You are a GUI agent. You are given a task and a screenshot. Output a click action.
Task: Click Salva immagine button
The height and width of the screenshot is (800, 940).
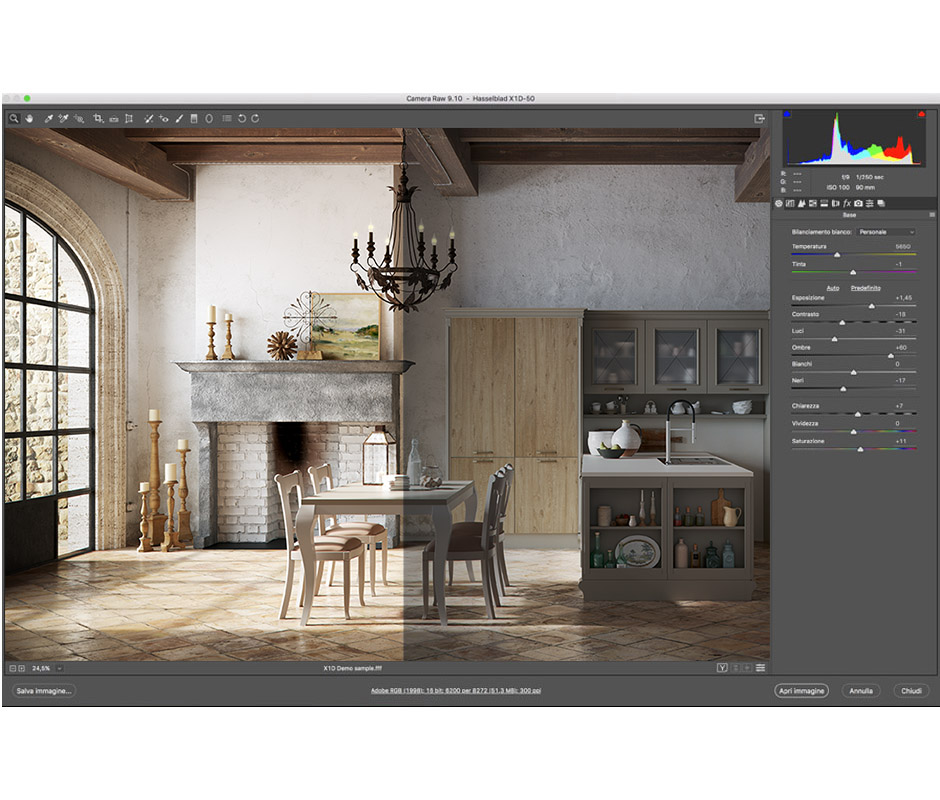(x=44, y=691)
